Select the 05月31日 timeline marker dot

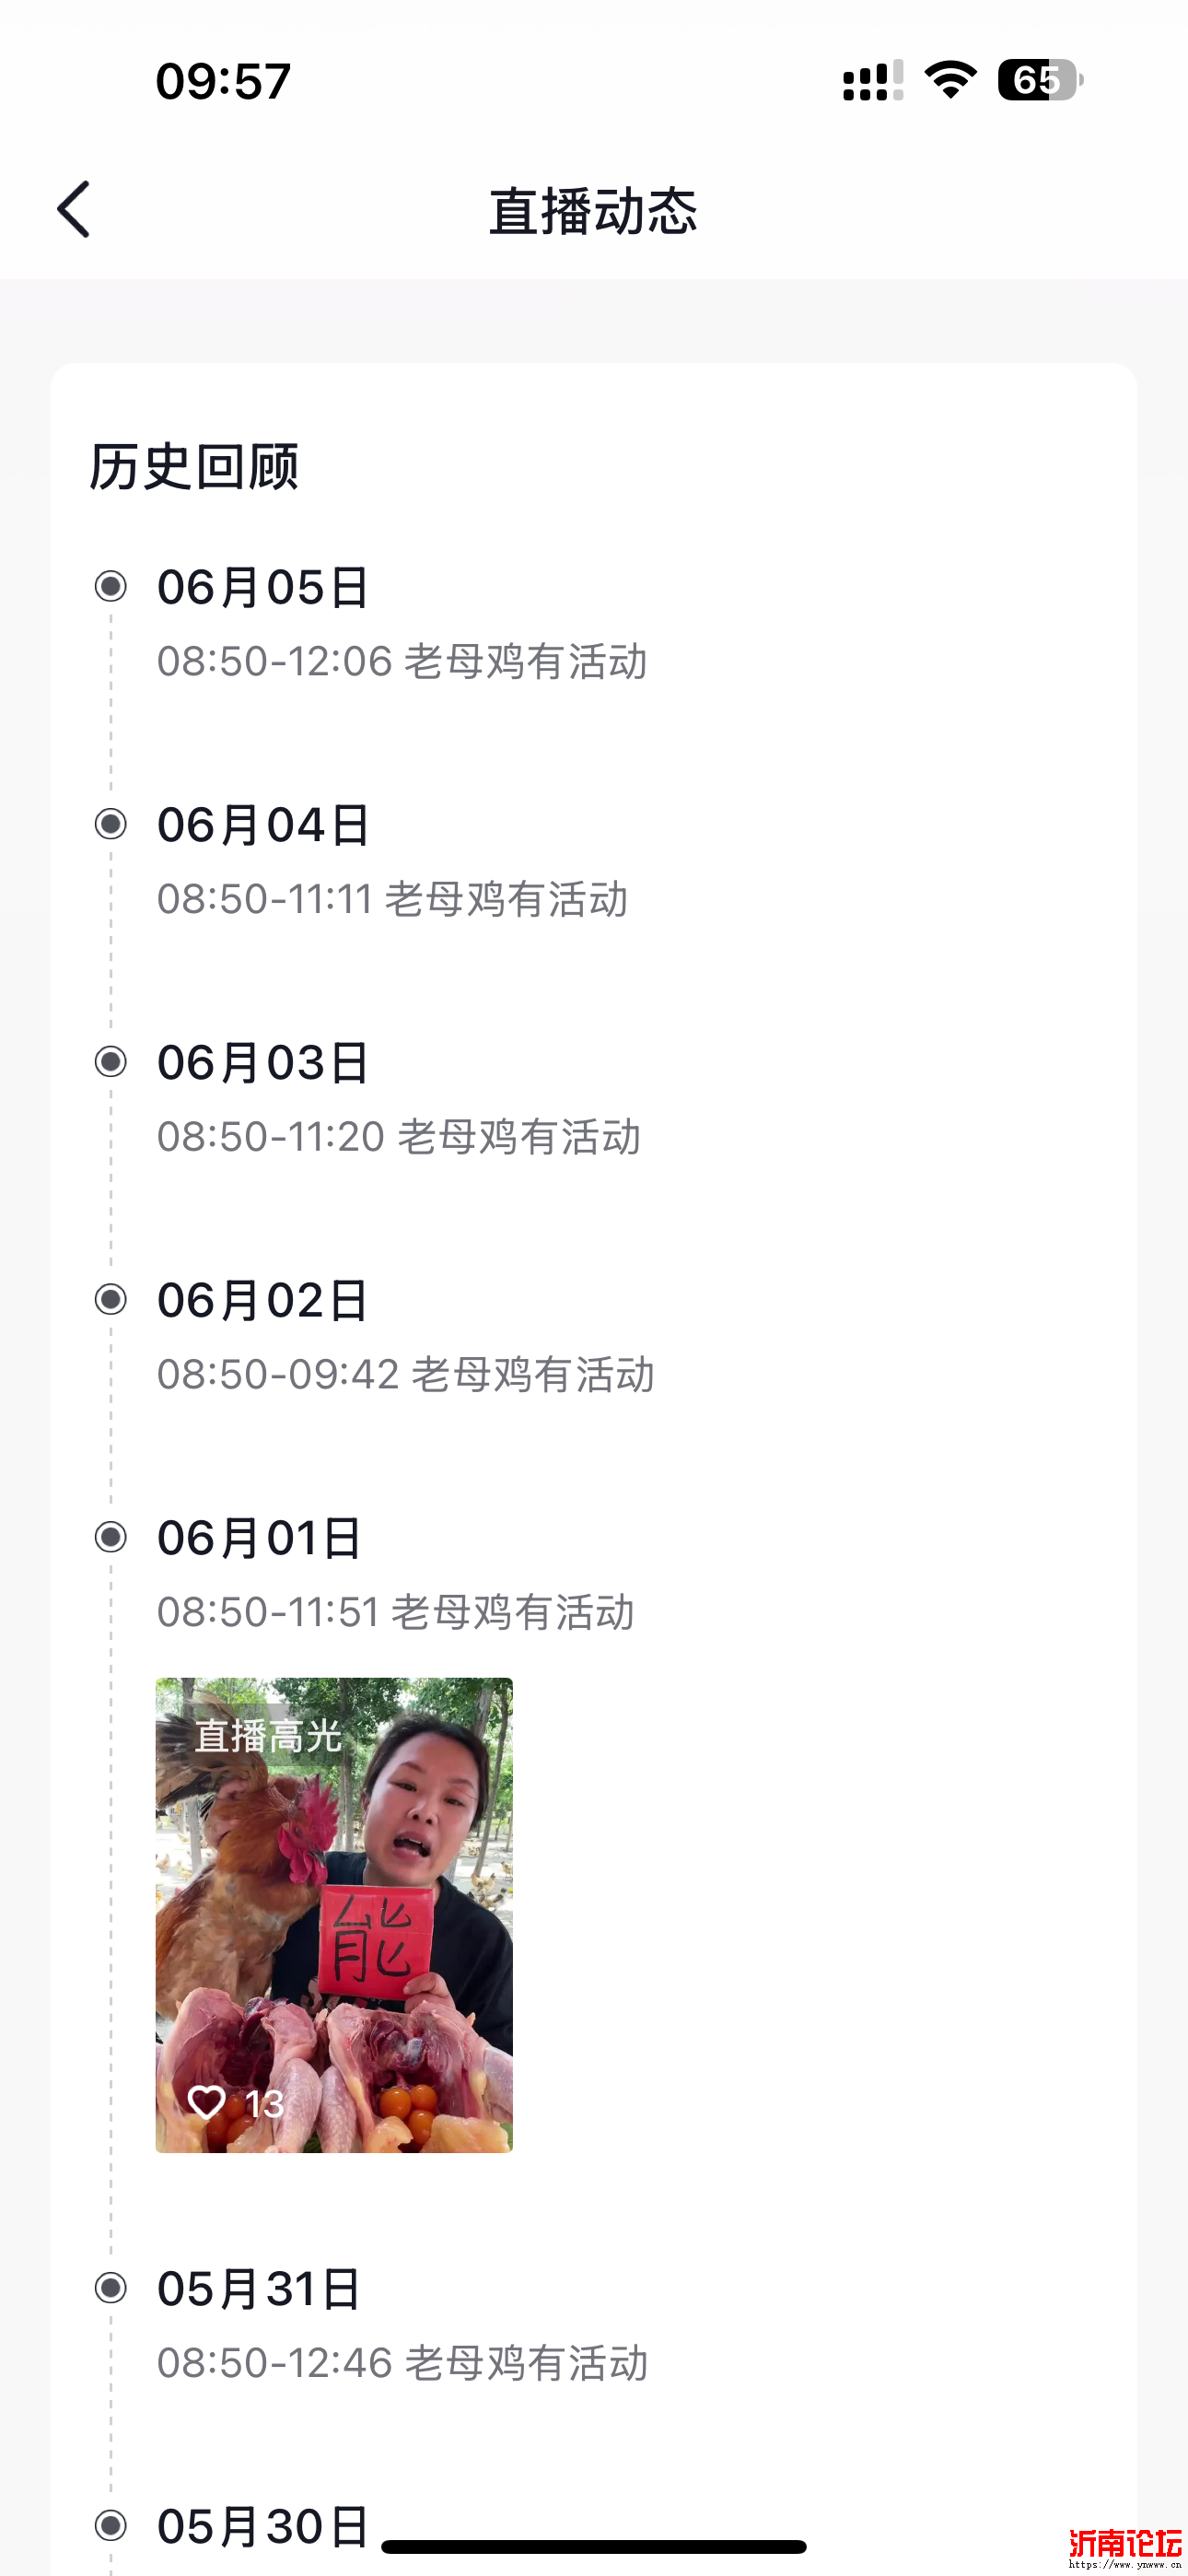click(111, 2288)
